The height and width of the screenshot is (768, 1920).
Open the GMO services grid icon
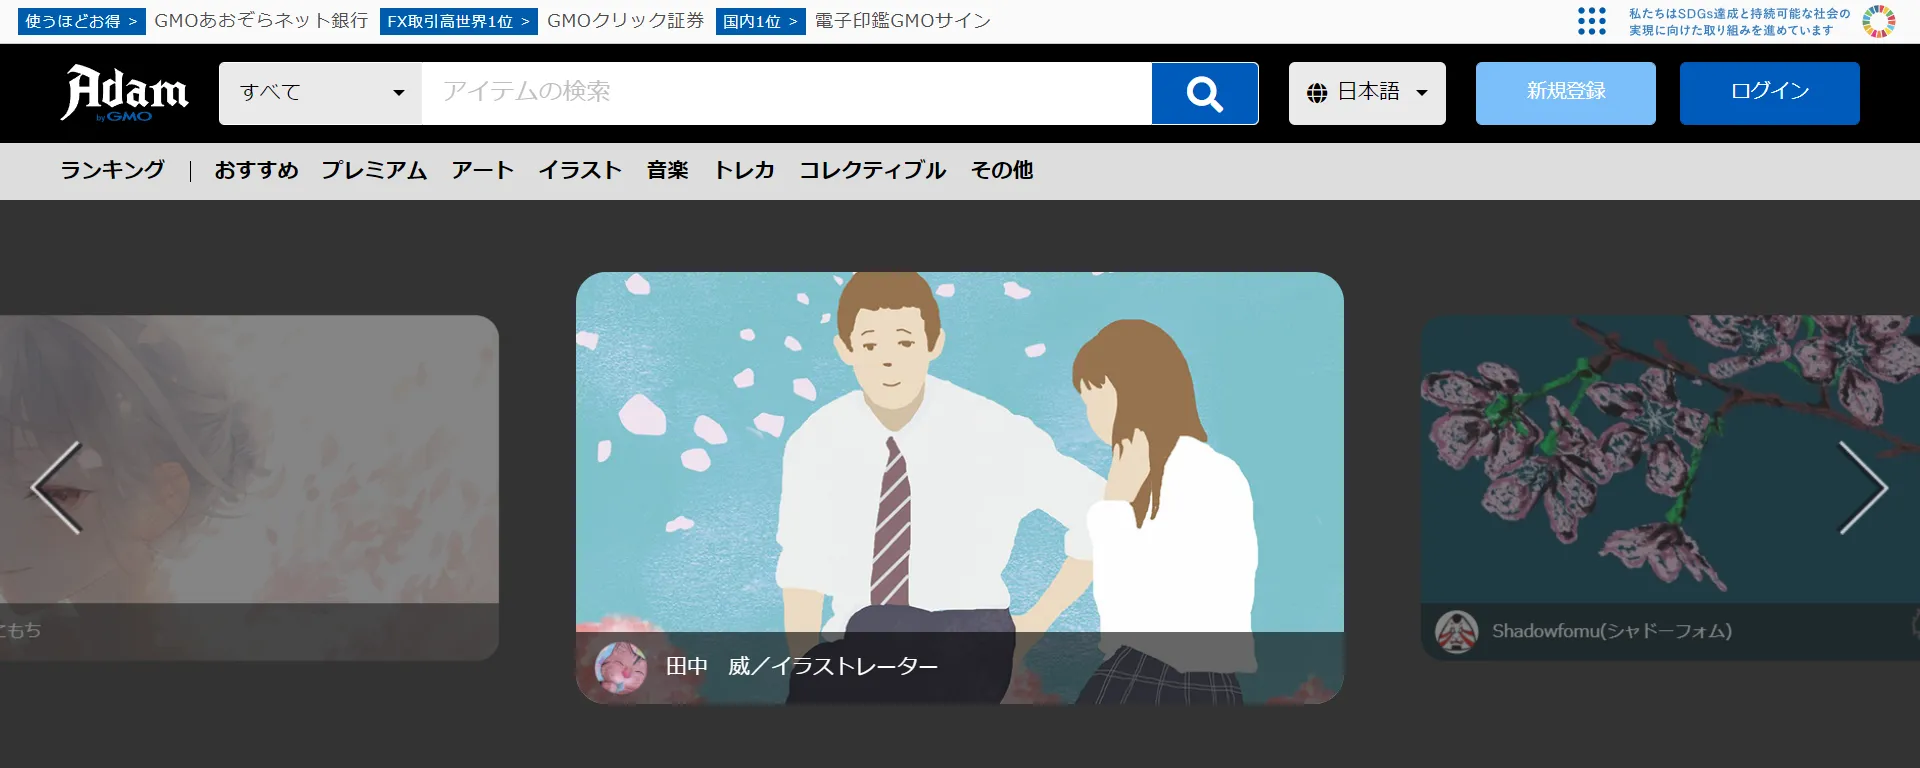[1591, 21]
